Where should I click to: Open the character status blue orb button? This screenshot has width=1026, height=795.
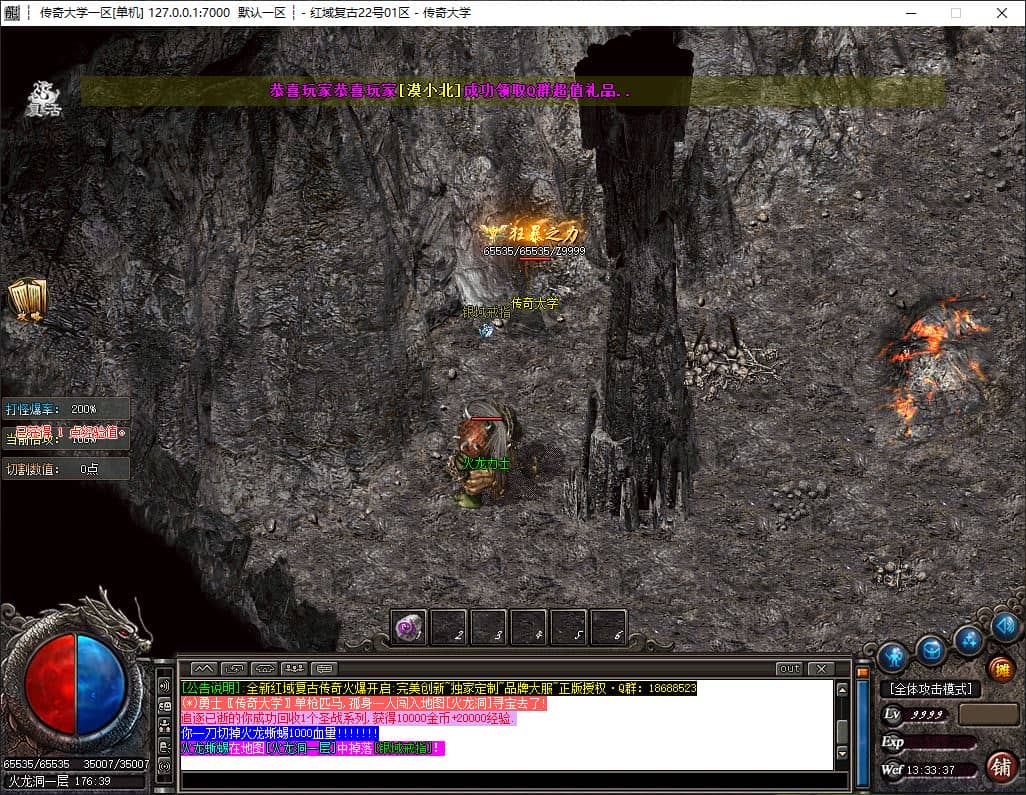(x=893, y=656)
